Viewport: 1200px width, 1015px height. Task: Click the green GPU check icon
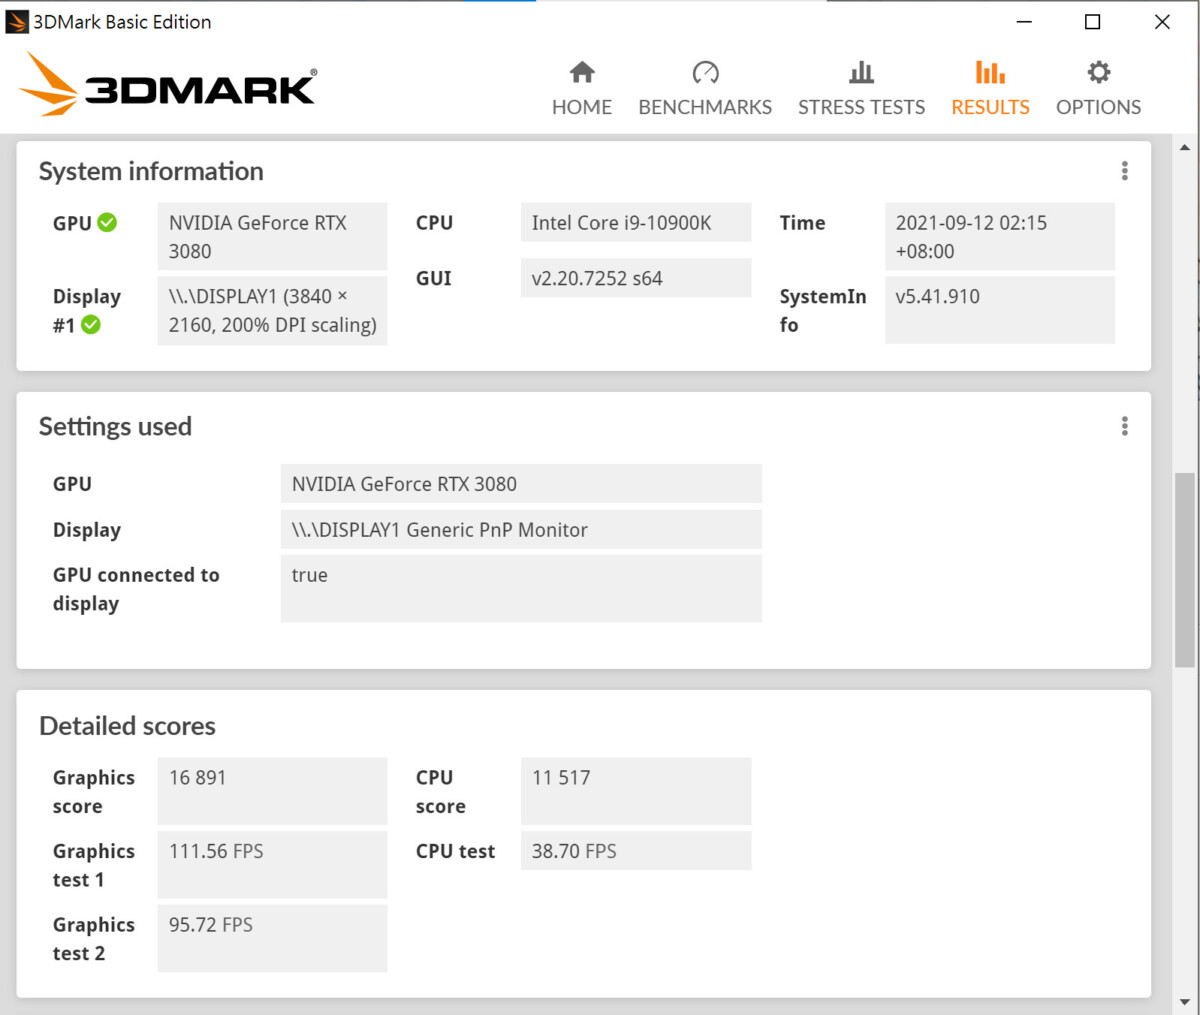[107, 223]
